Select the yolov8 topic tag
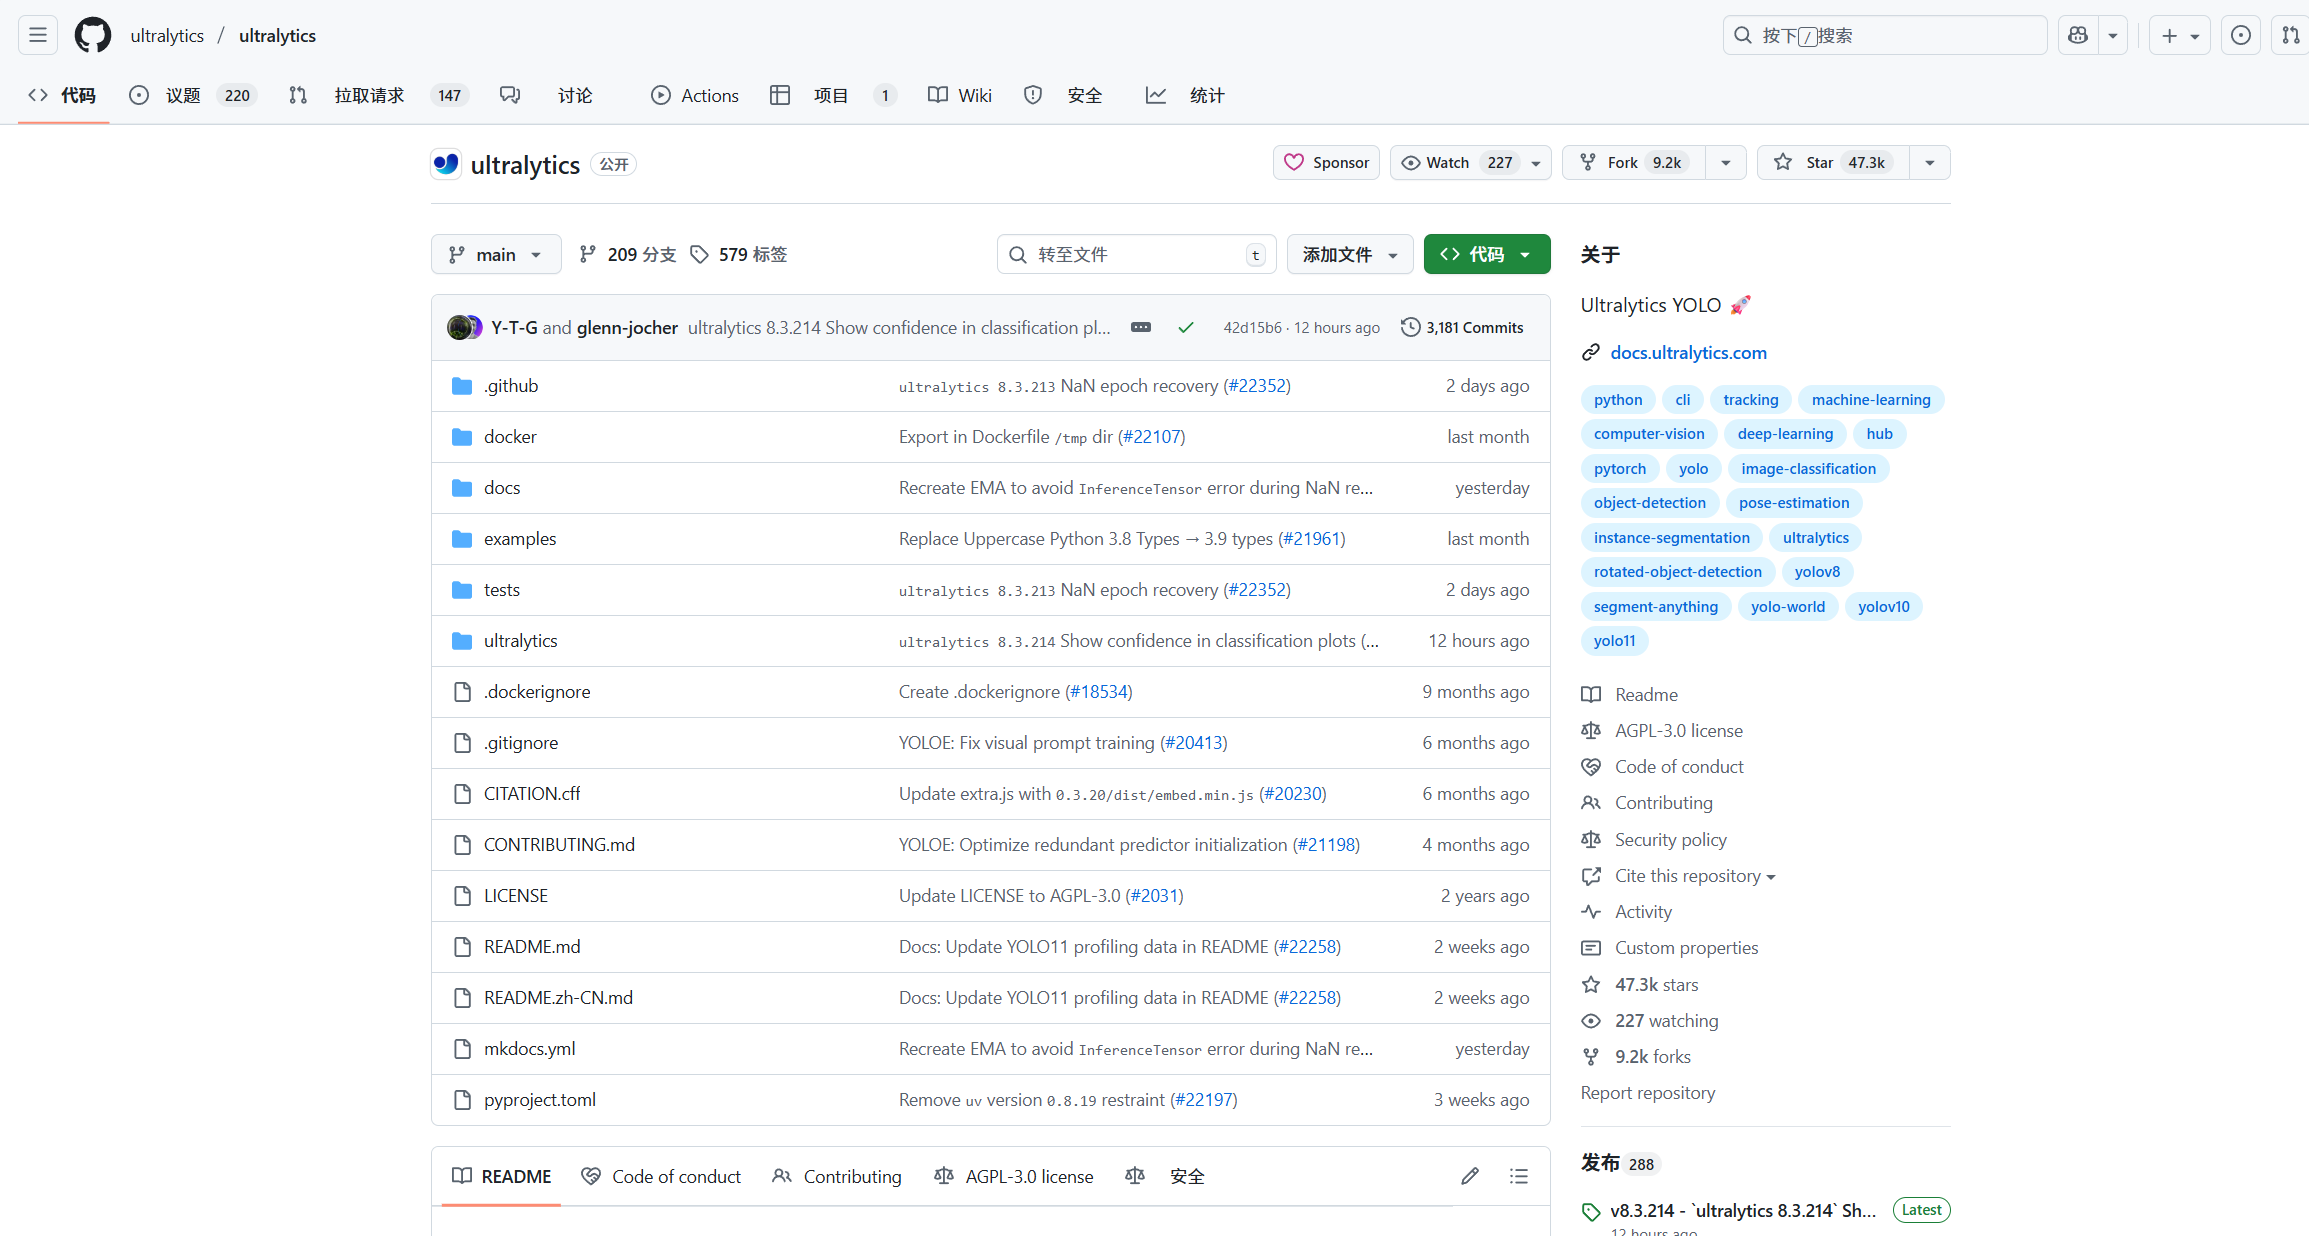 pos(1816,571)
